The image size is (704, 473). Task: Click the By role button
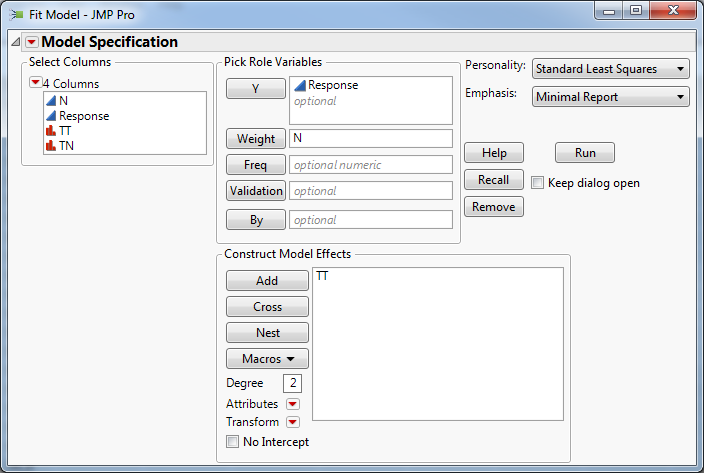tap(256, 220)
